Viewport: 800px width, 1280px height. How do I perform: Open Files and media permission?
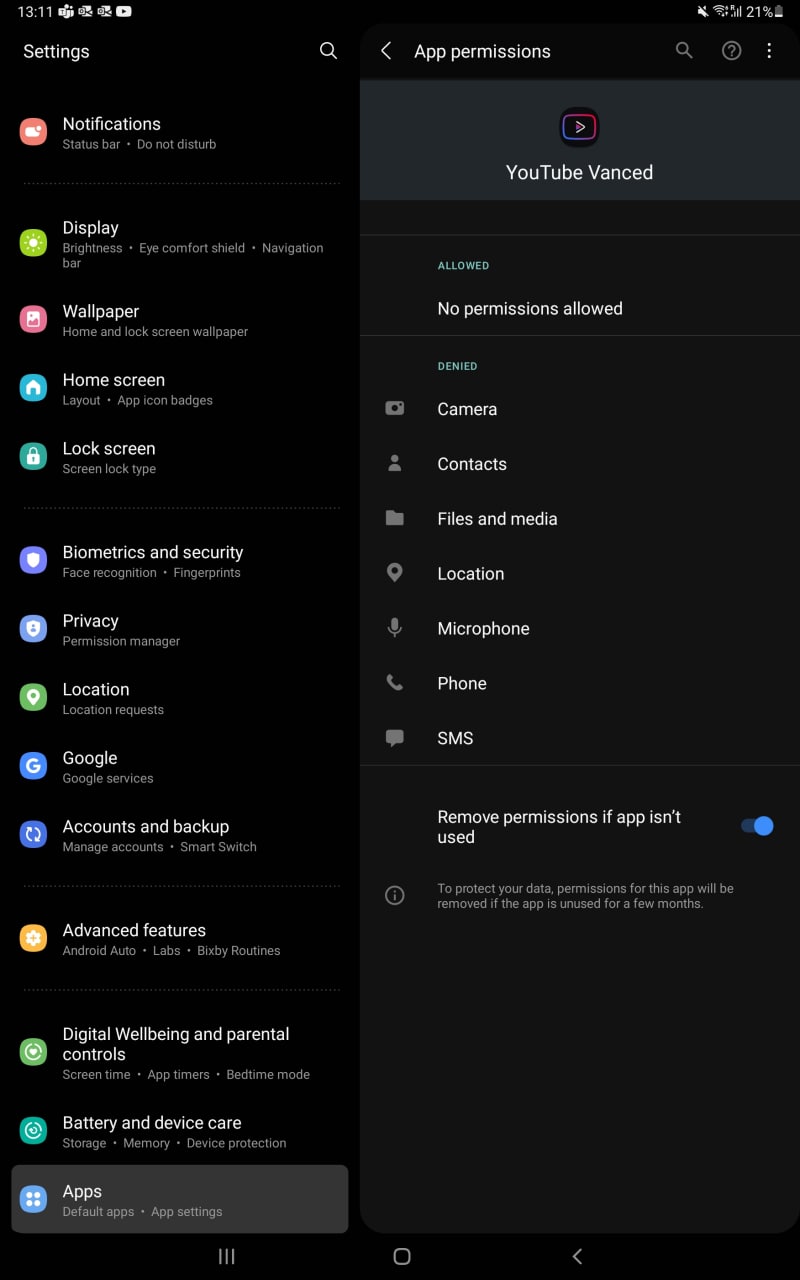580,519
